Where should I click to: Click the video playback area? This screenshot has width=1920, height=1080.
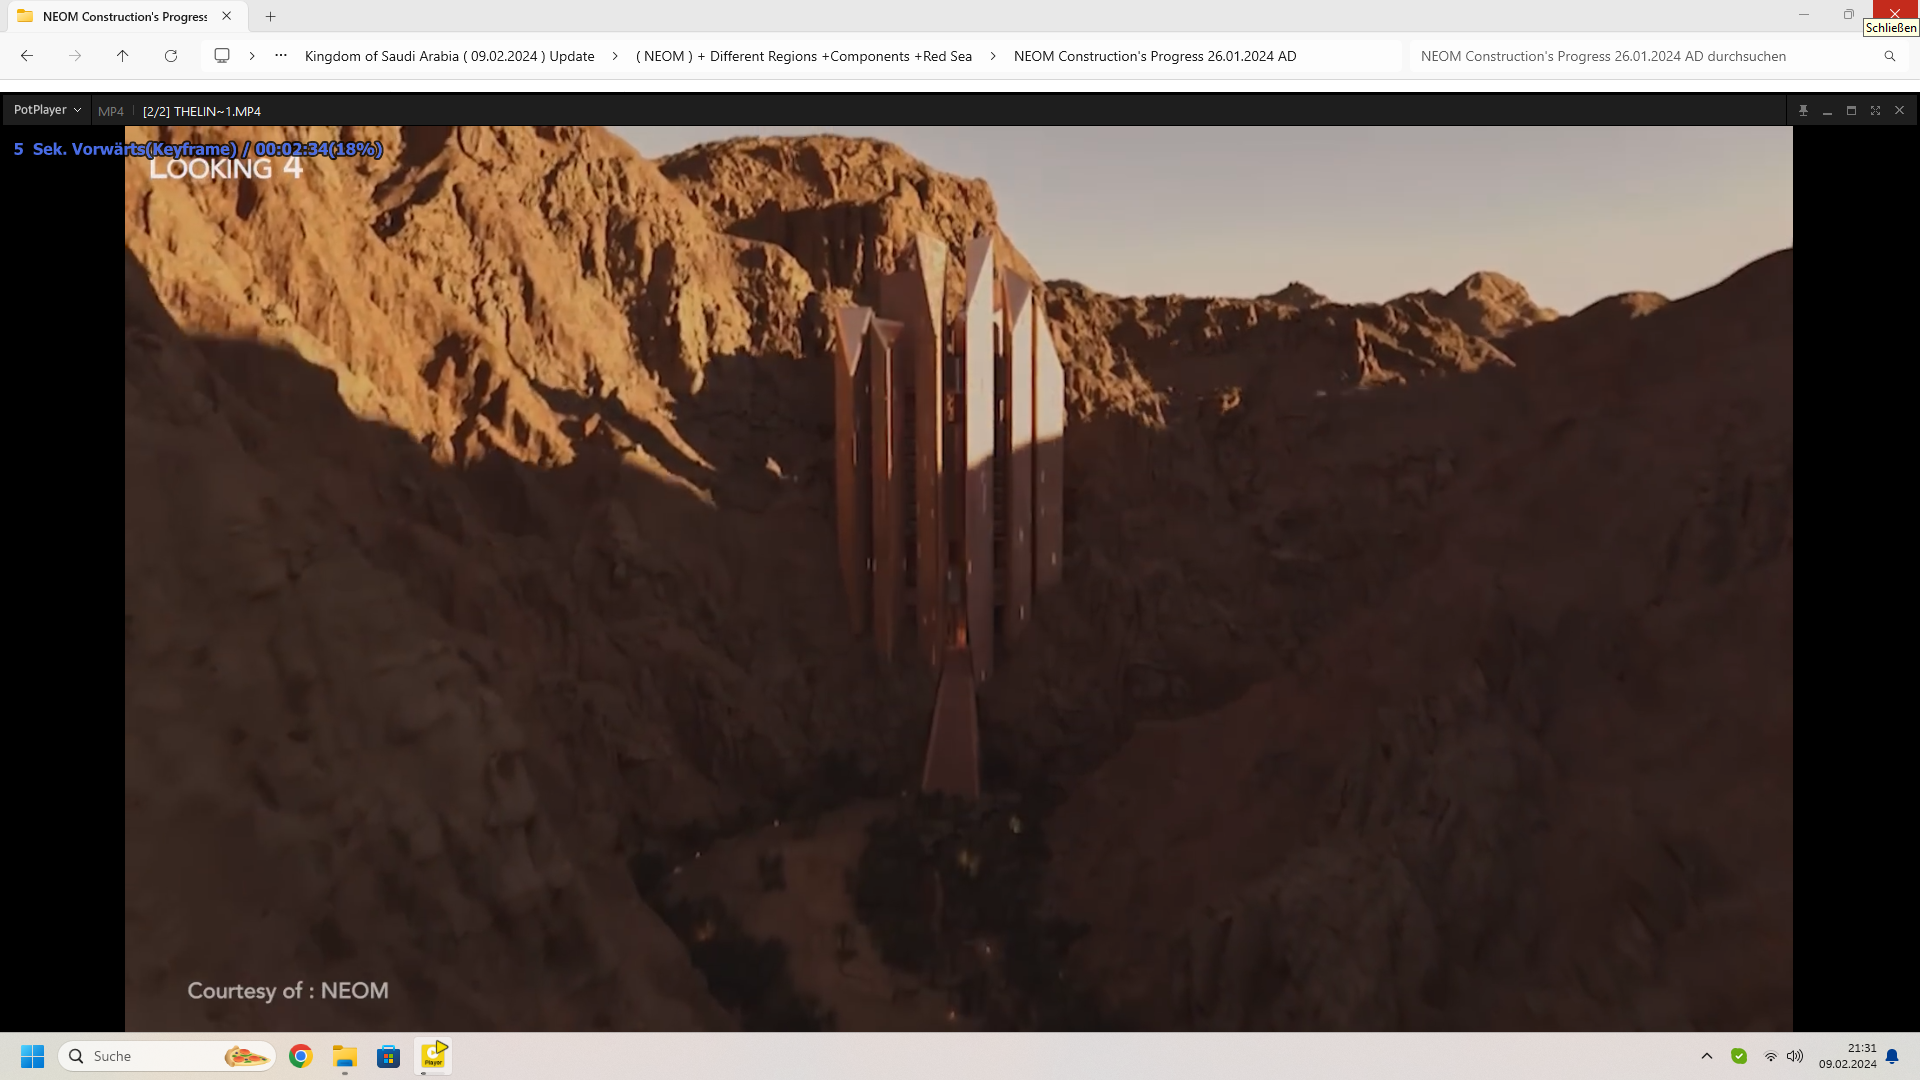coord(958,578)
